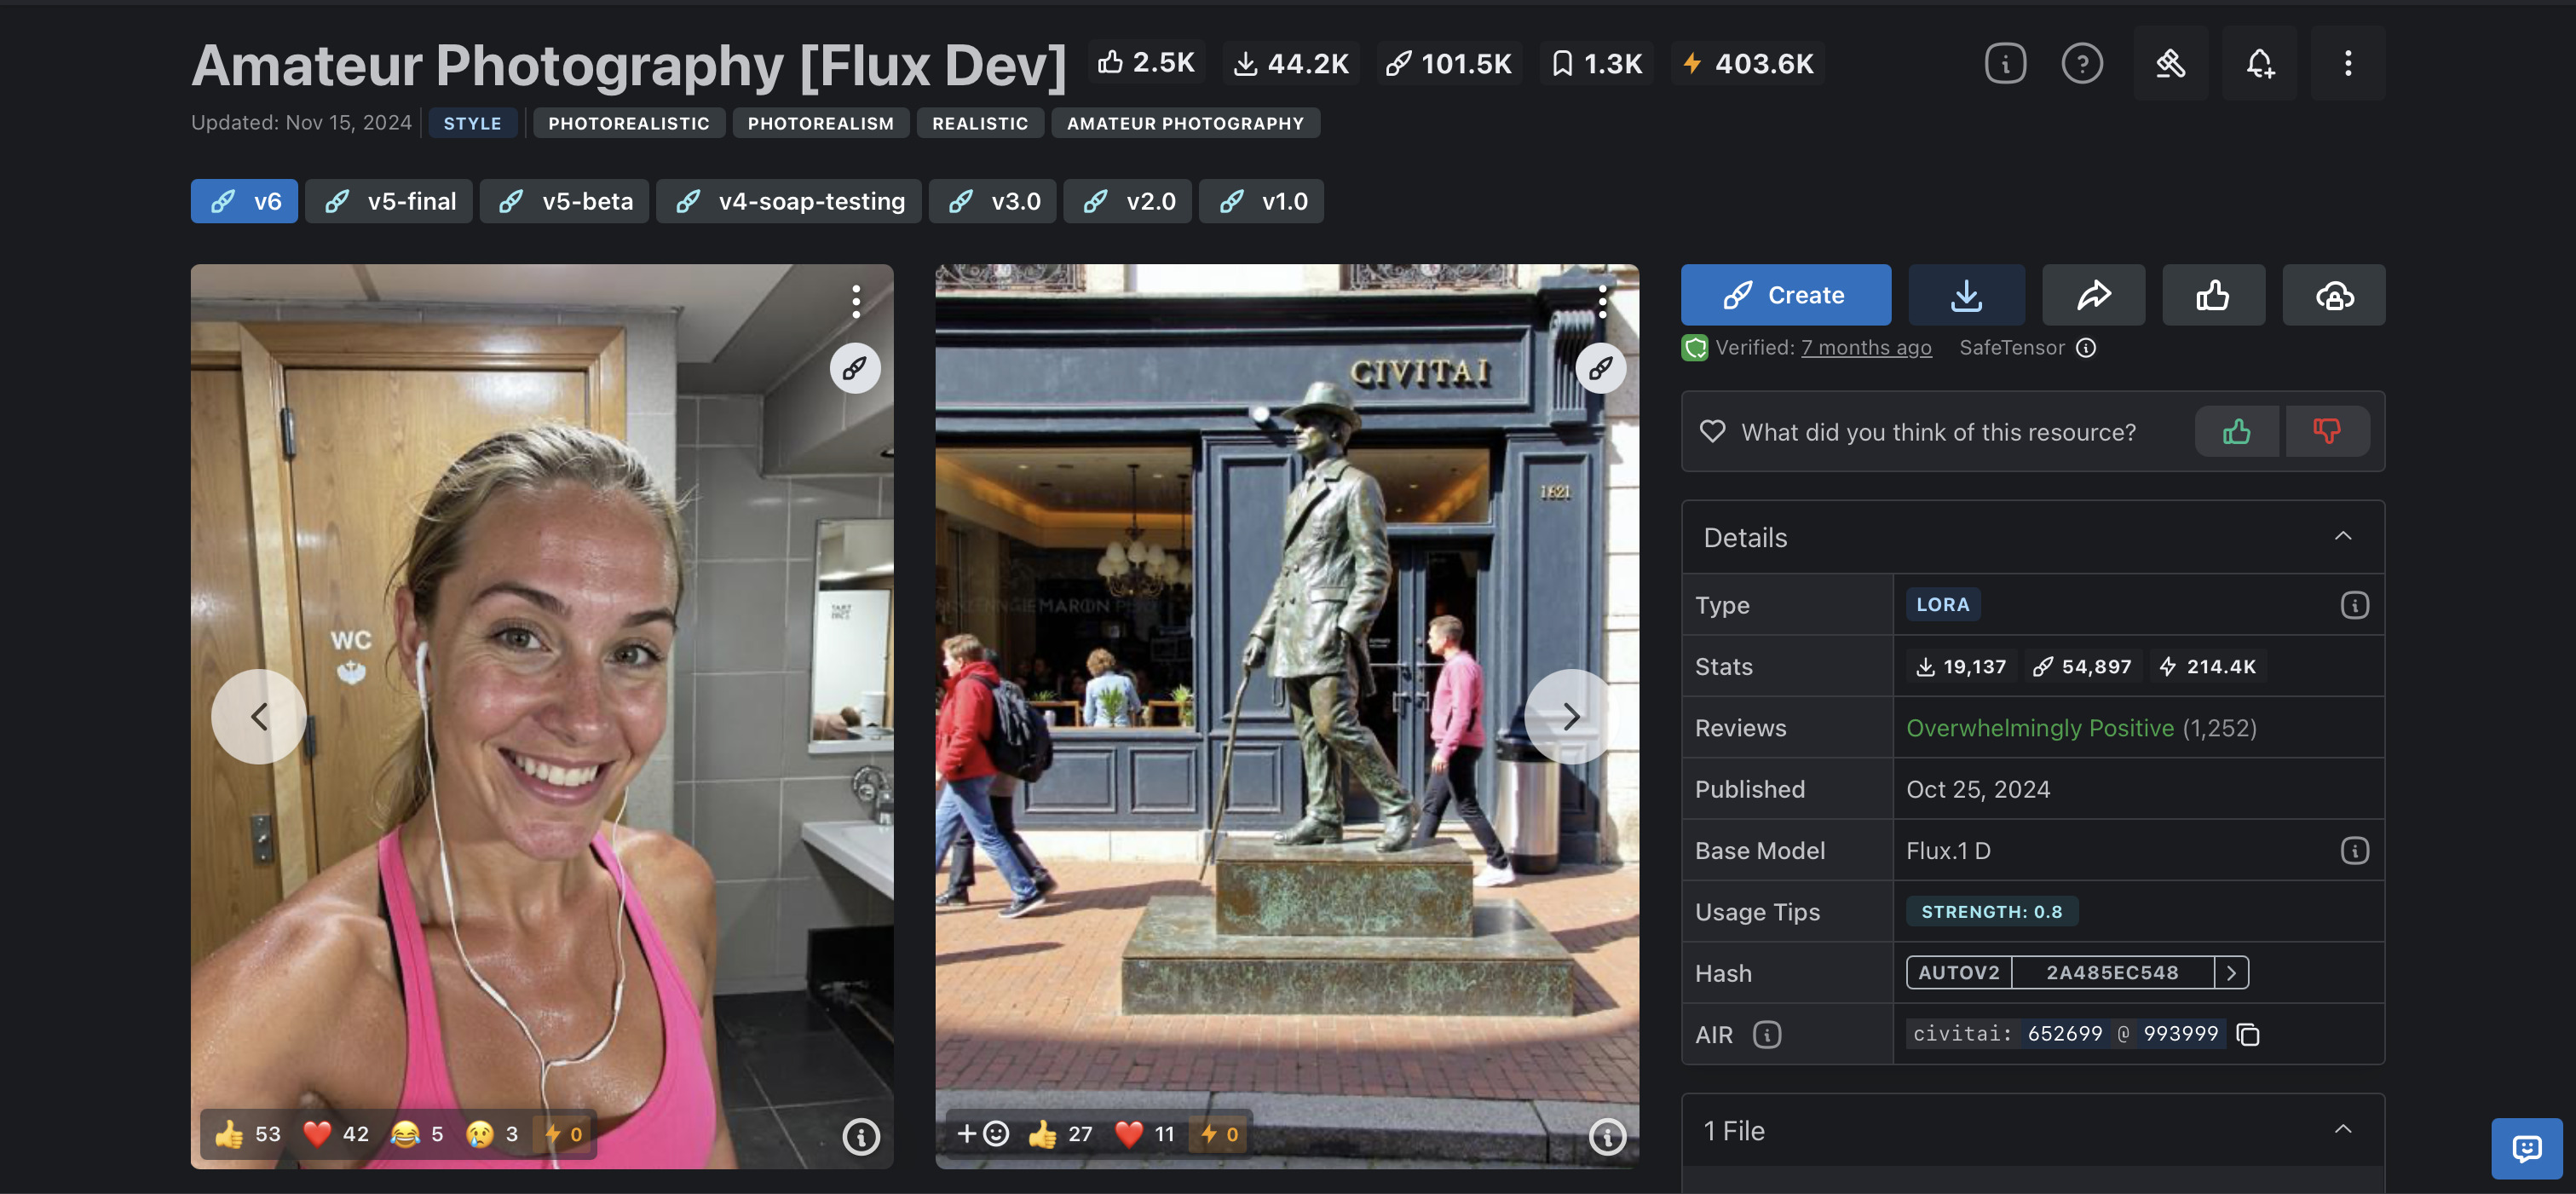Switch to the v5-final version tab

[x=389, y=201]
